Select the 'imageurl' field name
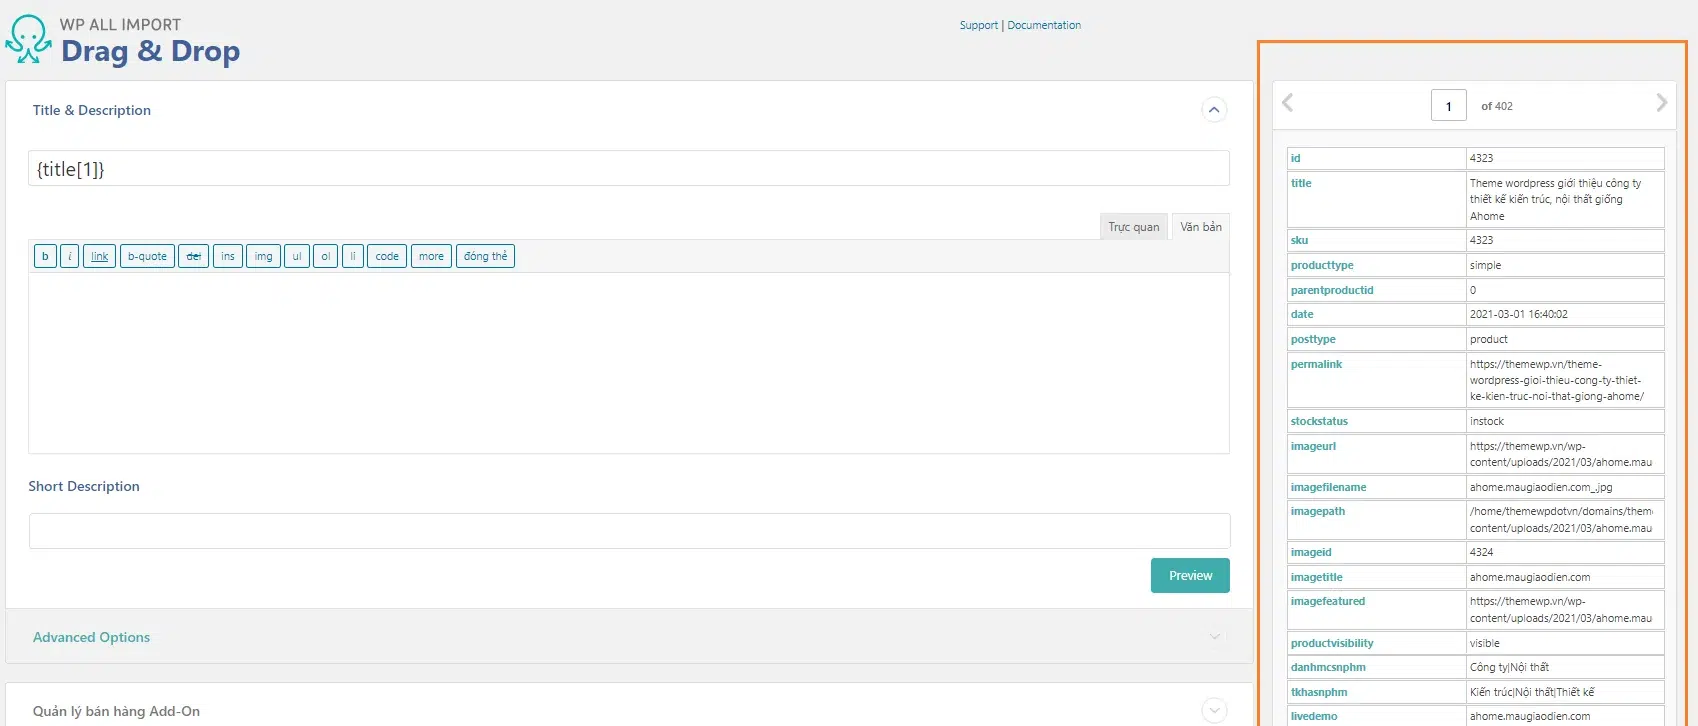The image size is (1698, 726). (x=1313, y=446)
